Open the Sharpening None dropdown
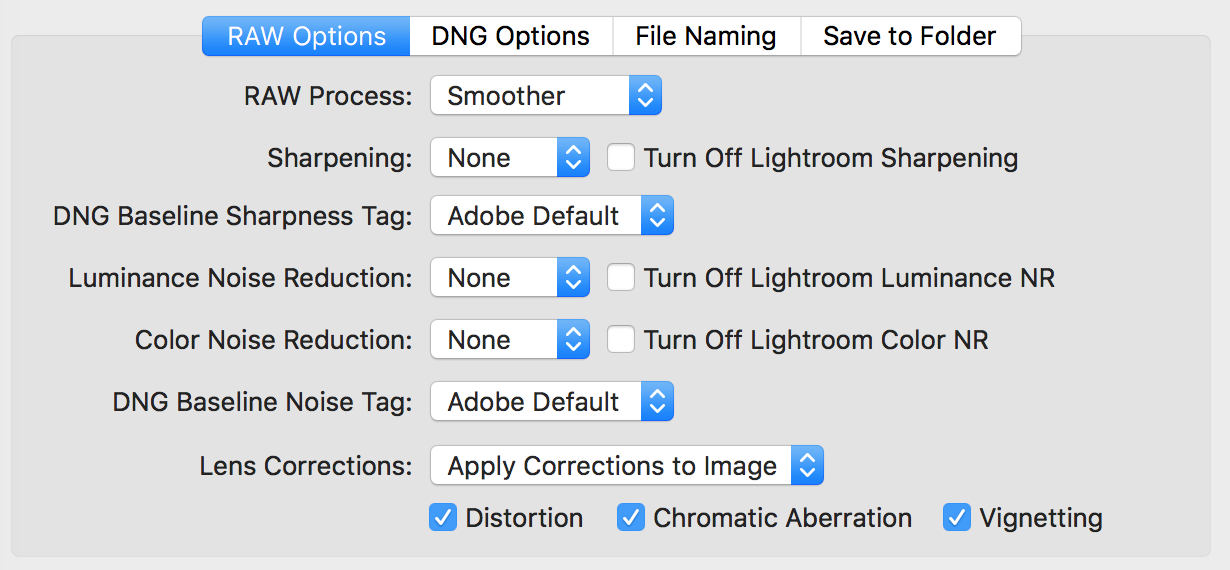Viewport: 1230px width, 570px height. (x=510, y=158)
